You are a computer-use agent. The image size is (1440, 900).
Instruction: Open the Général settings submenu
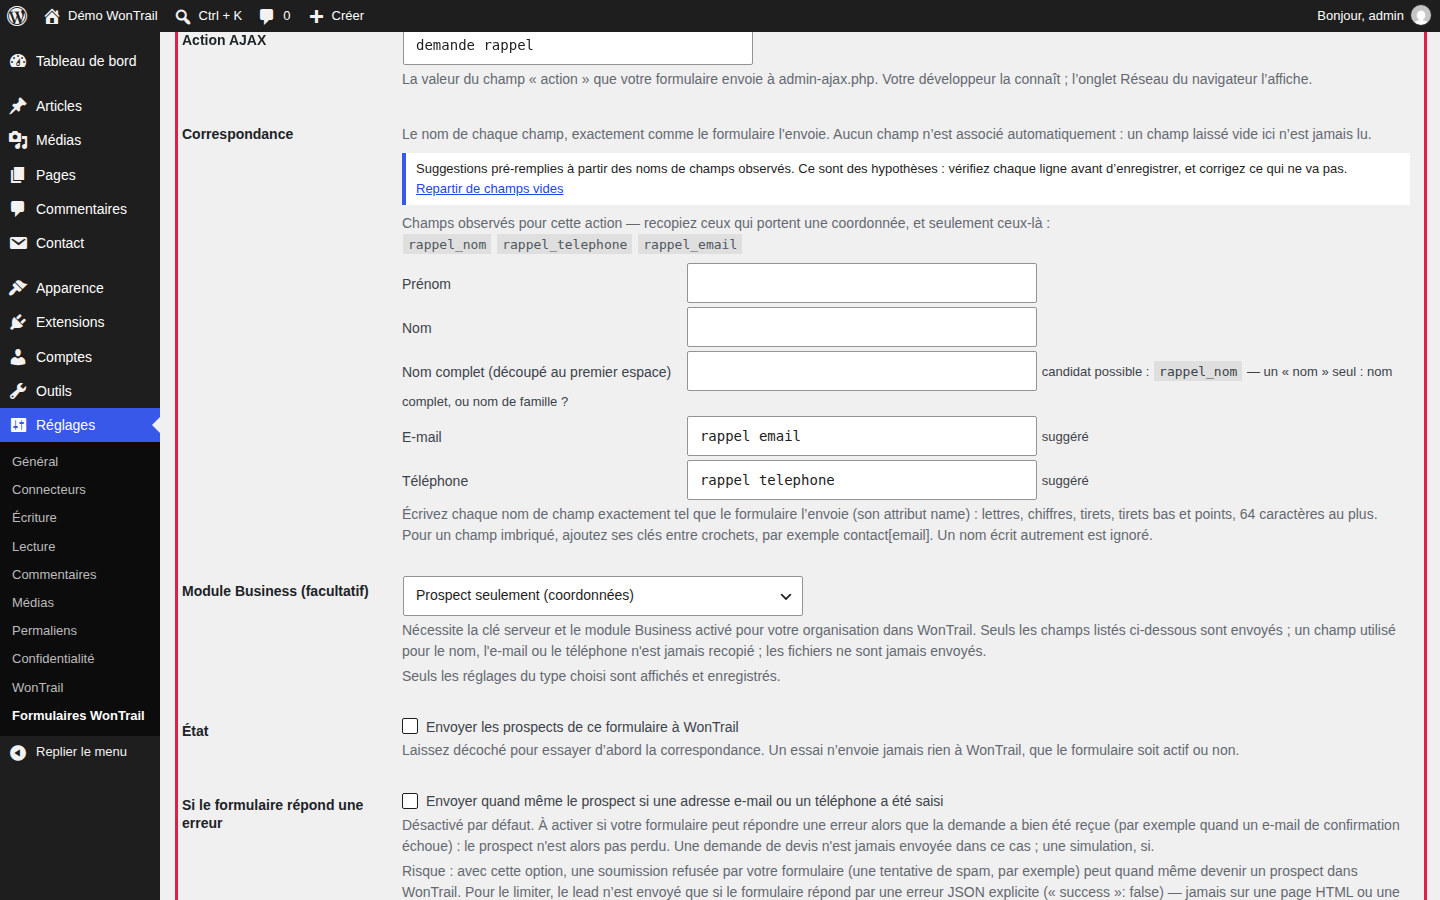tap(35, 462)
